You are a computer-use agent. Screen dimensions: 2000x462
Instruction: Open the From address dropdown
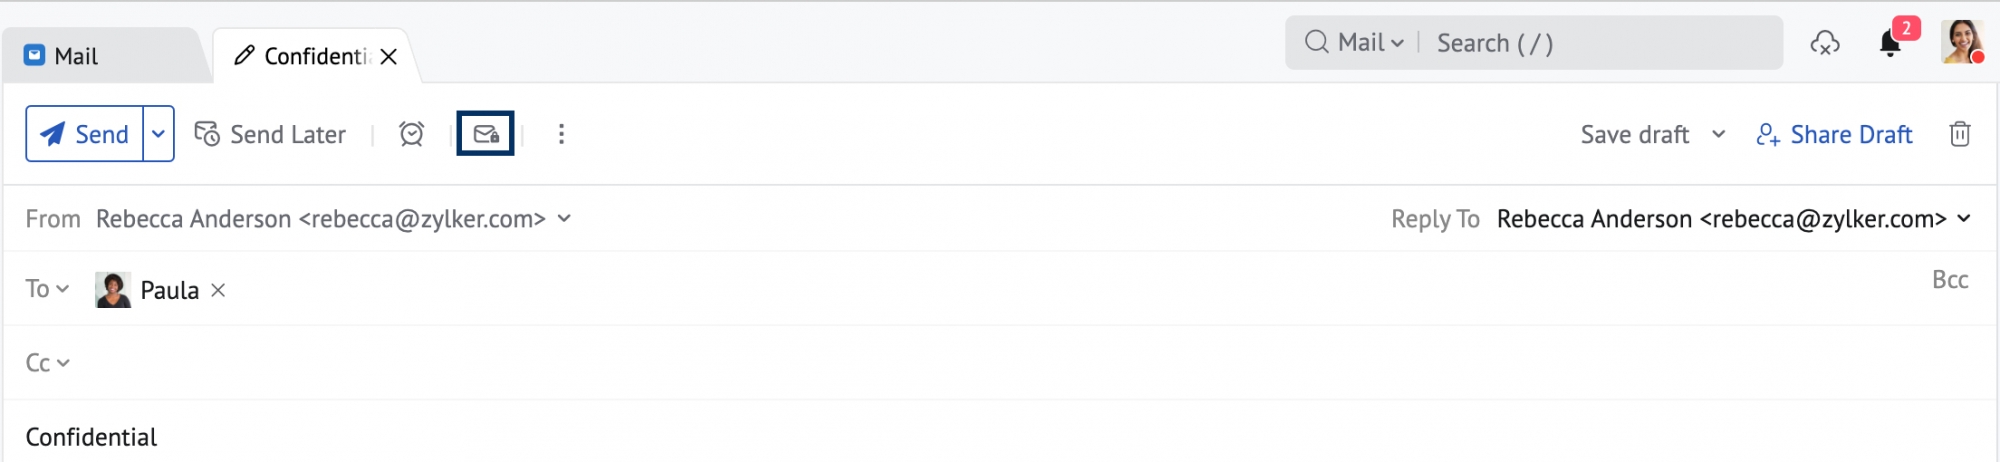click(x=564, y=218)
